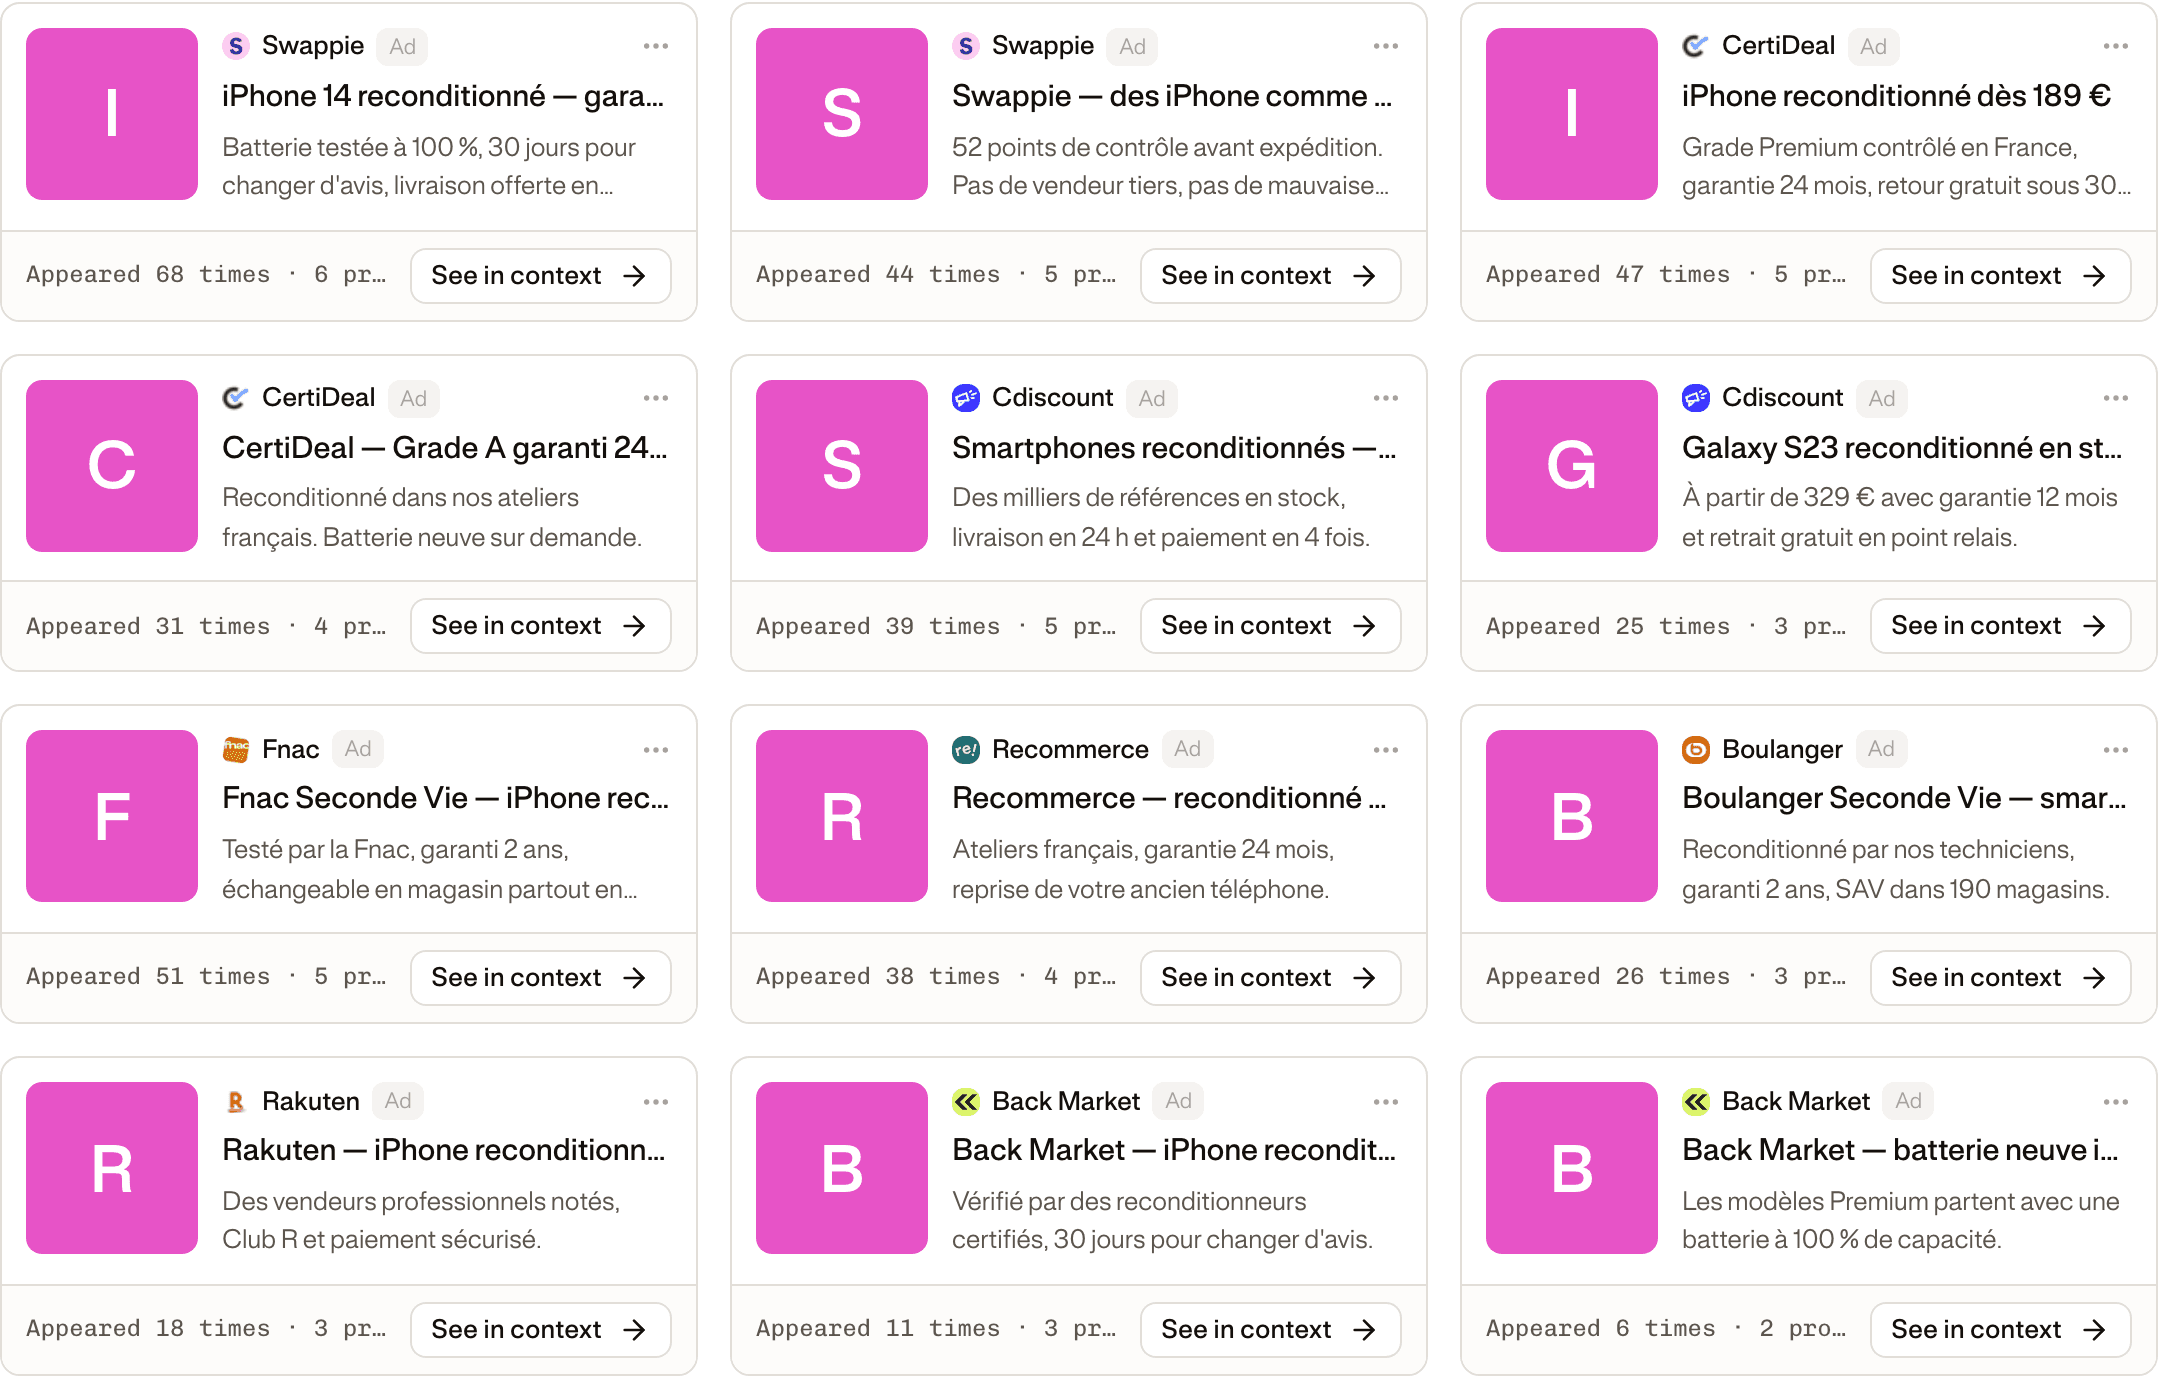Screen dimensions: 2158x1376
Task: Click 'Appeared 38 times' text
Action: 878,977
